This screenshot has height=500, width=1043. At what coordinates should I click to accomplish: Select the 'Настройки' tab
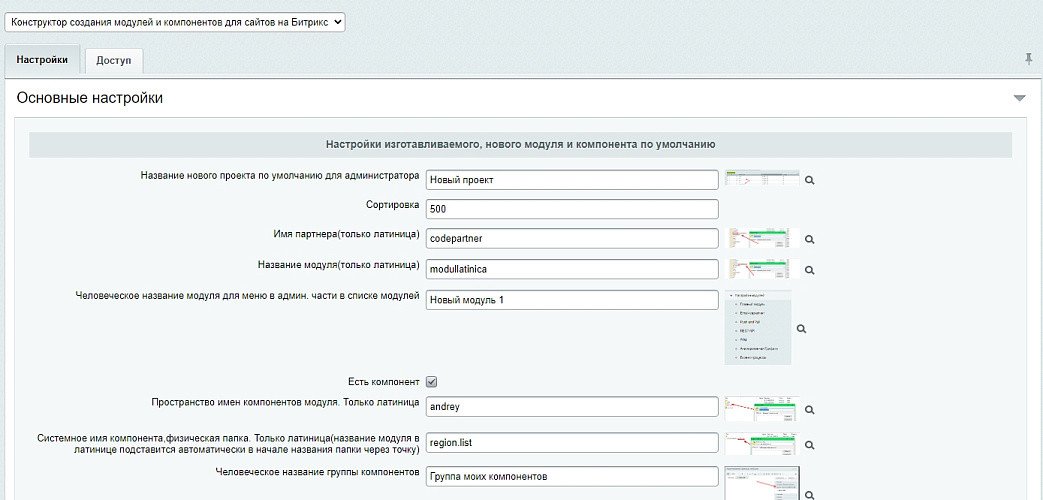(x=42, y=60)
